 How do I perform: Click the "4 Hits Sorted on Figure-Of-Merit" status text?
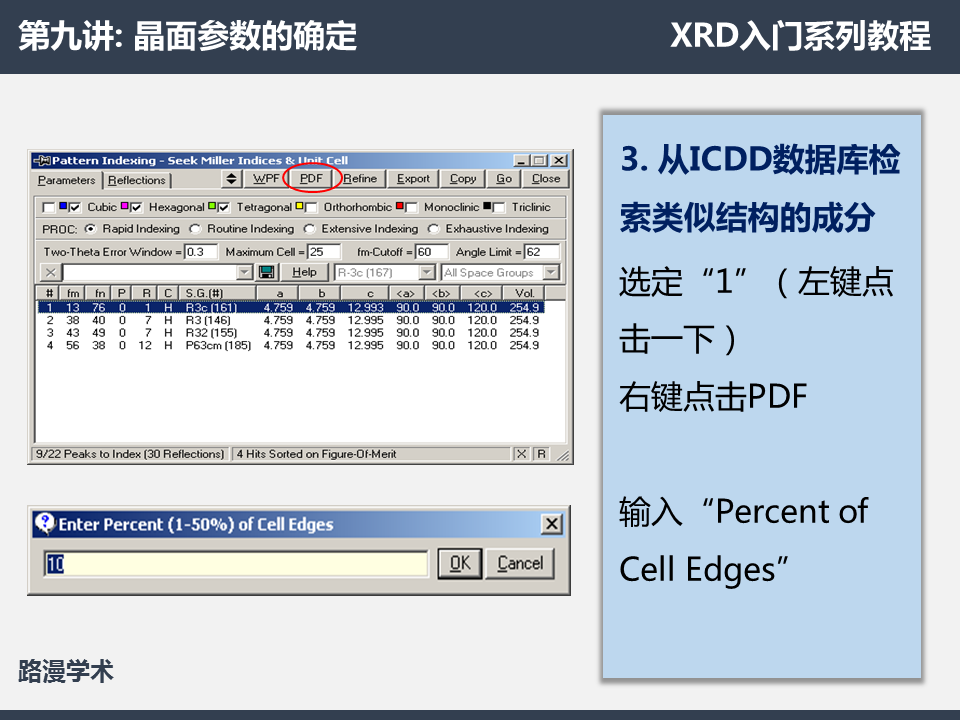pos(317,454)
